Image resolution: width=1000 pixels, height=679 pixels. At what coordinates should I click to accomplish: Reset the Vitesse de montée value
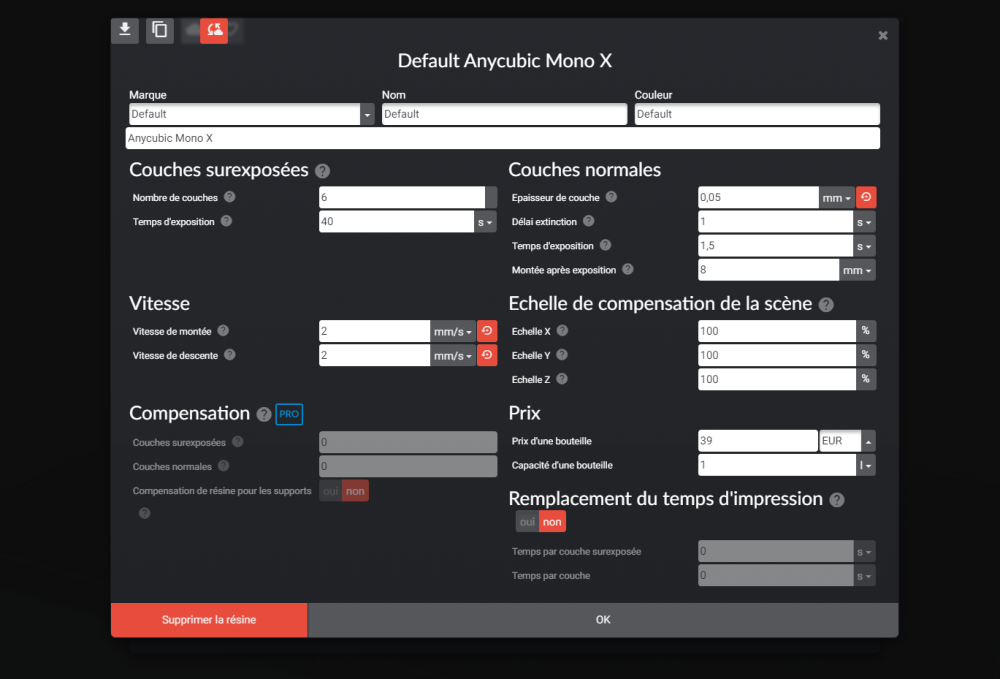click(x=487, y=331)
